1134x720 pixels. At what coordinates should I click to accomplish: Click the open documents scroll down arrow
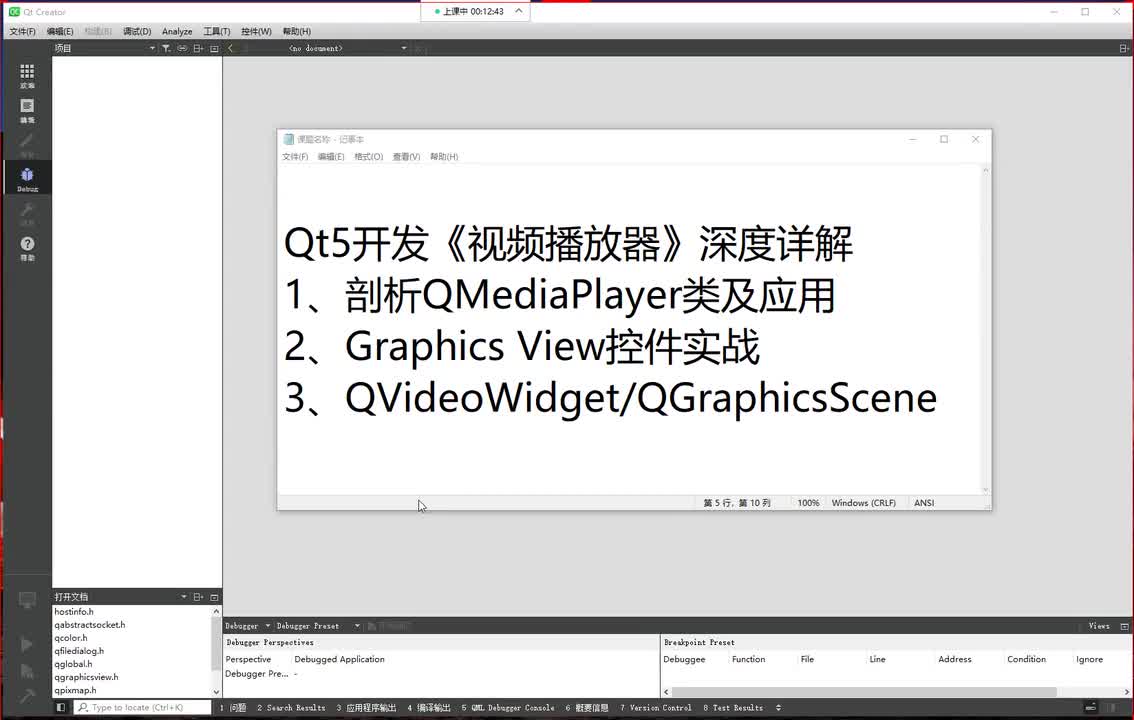(x=216, y=692)
